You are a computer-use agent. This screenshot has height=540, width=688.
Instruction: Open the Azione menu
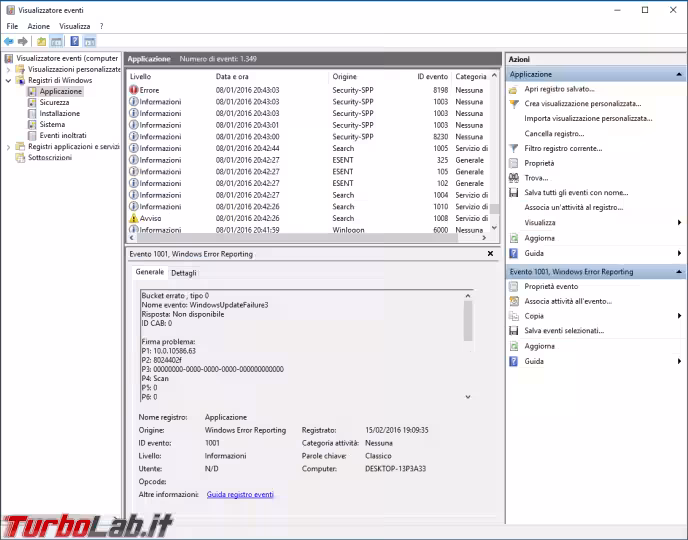(39, 26)
